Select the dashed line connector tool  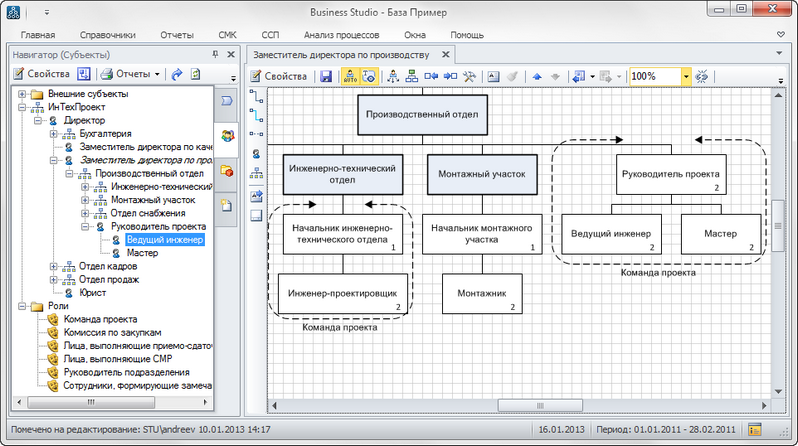pos(256,134)
